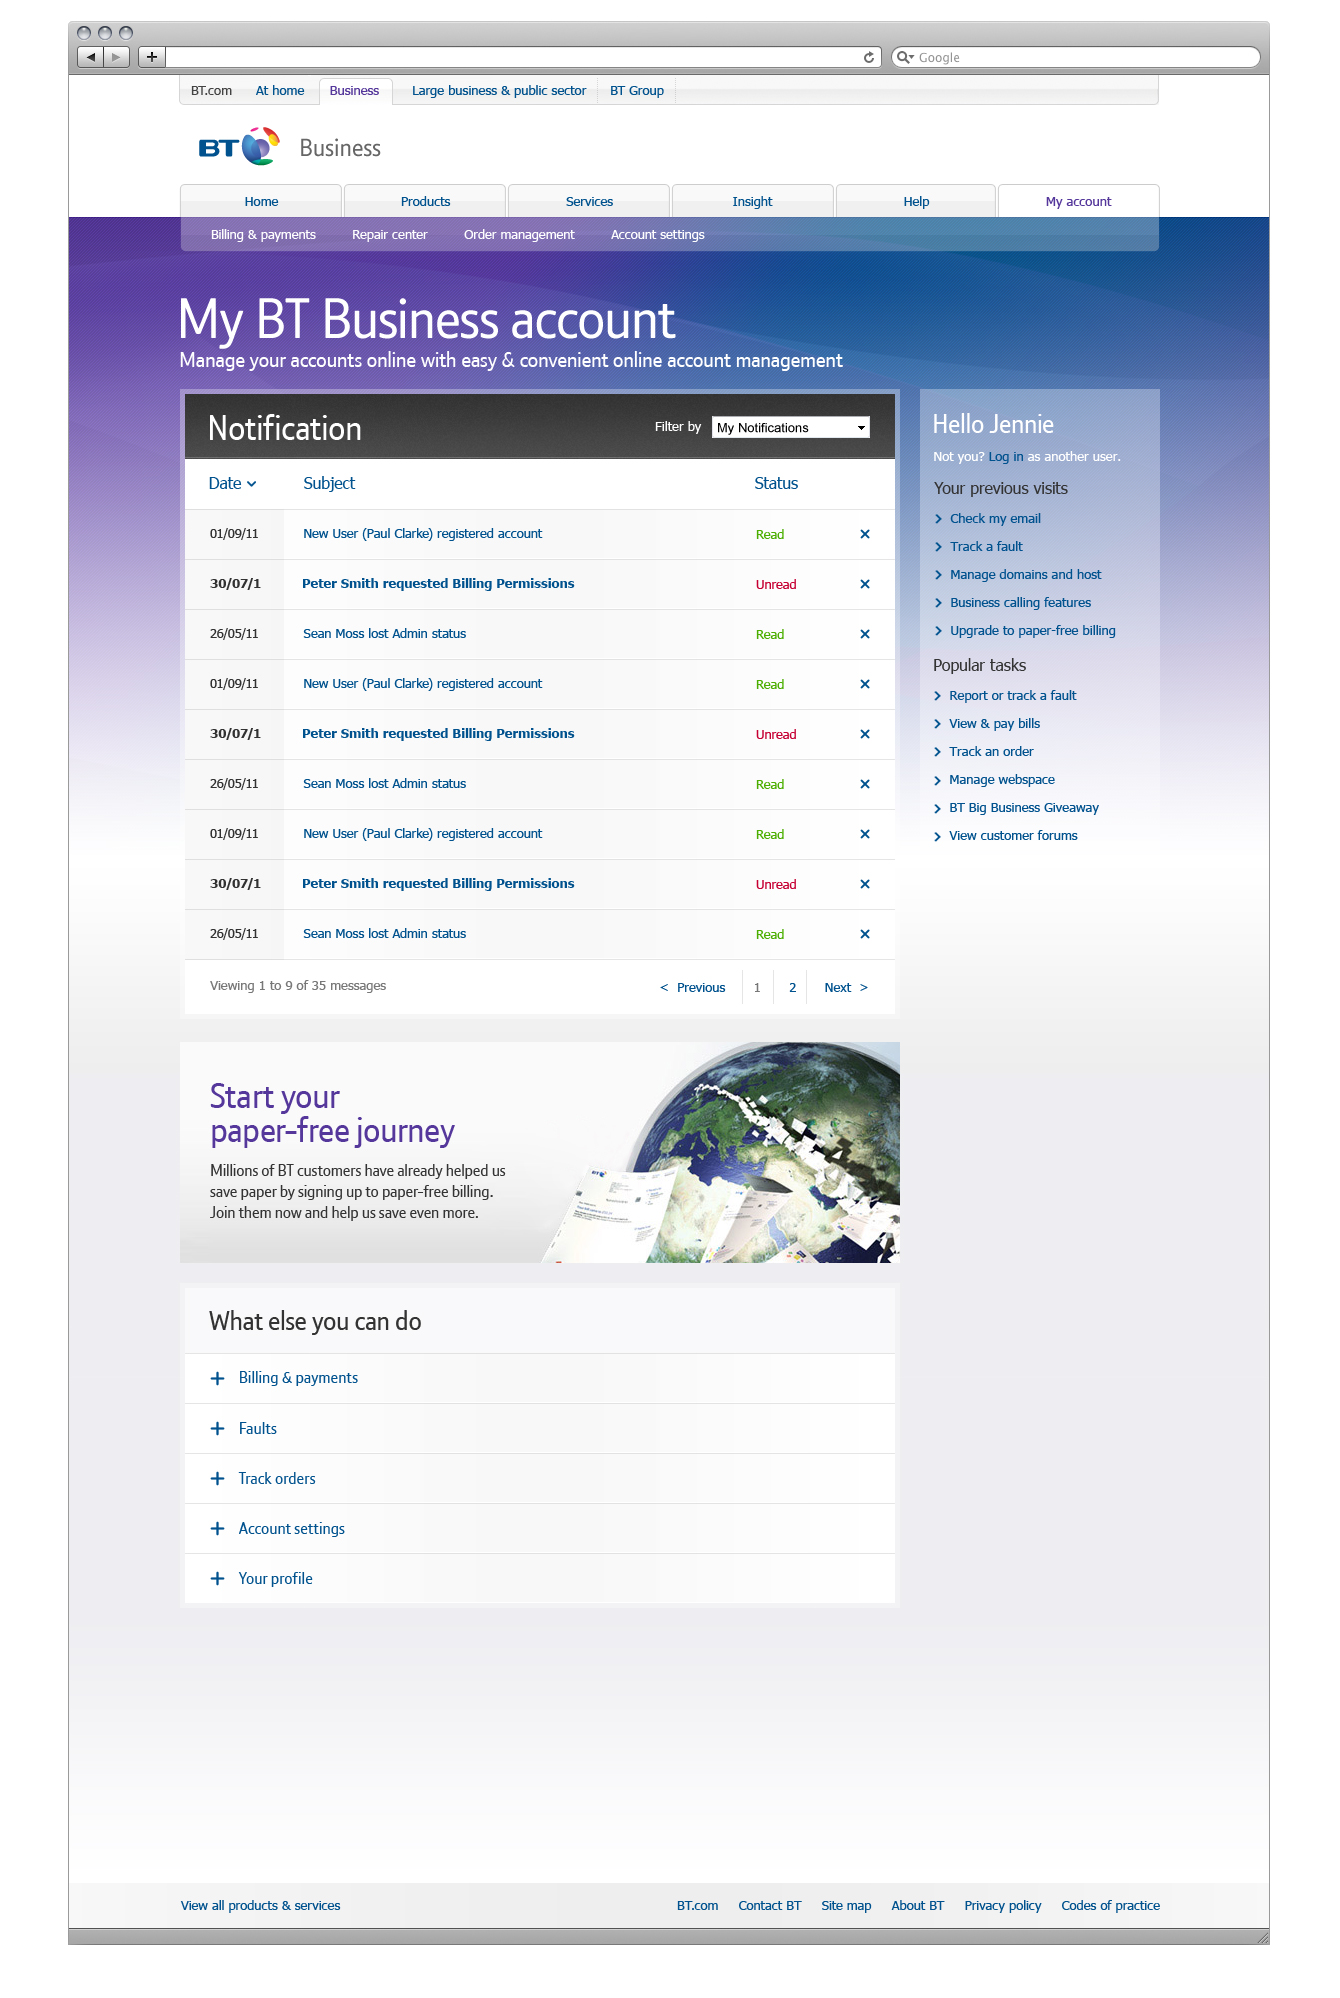Open Upgrade to paper-free billing link
Viewport: 1340px width, 1998px height.
(1032, 631)
